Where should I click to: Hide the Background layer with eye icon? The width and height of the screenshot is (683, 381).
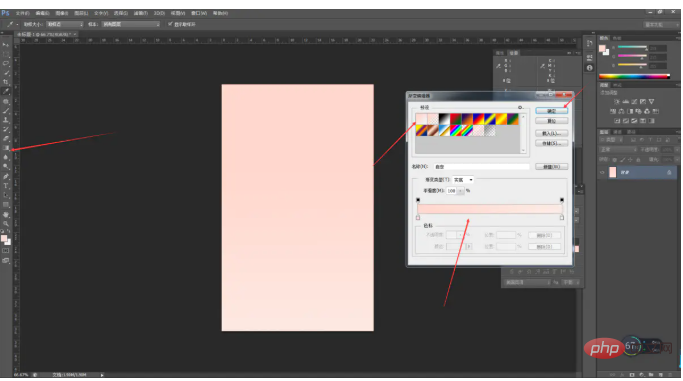click(602, 173)
